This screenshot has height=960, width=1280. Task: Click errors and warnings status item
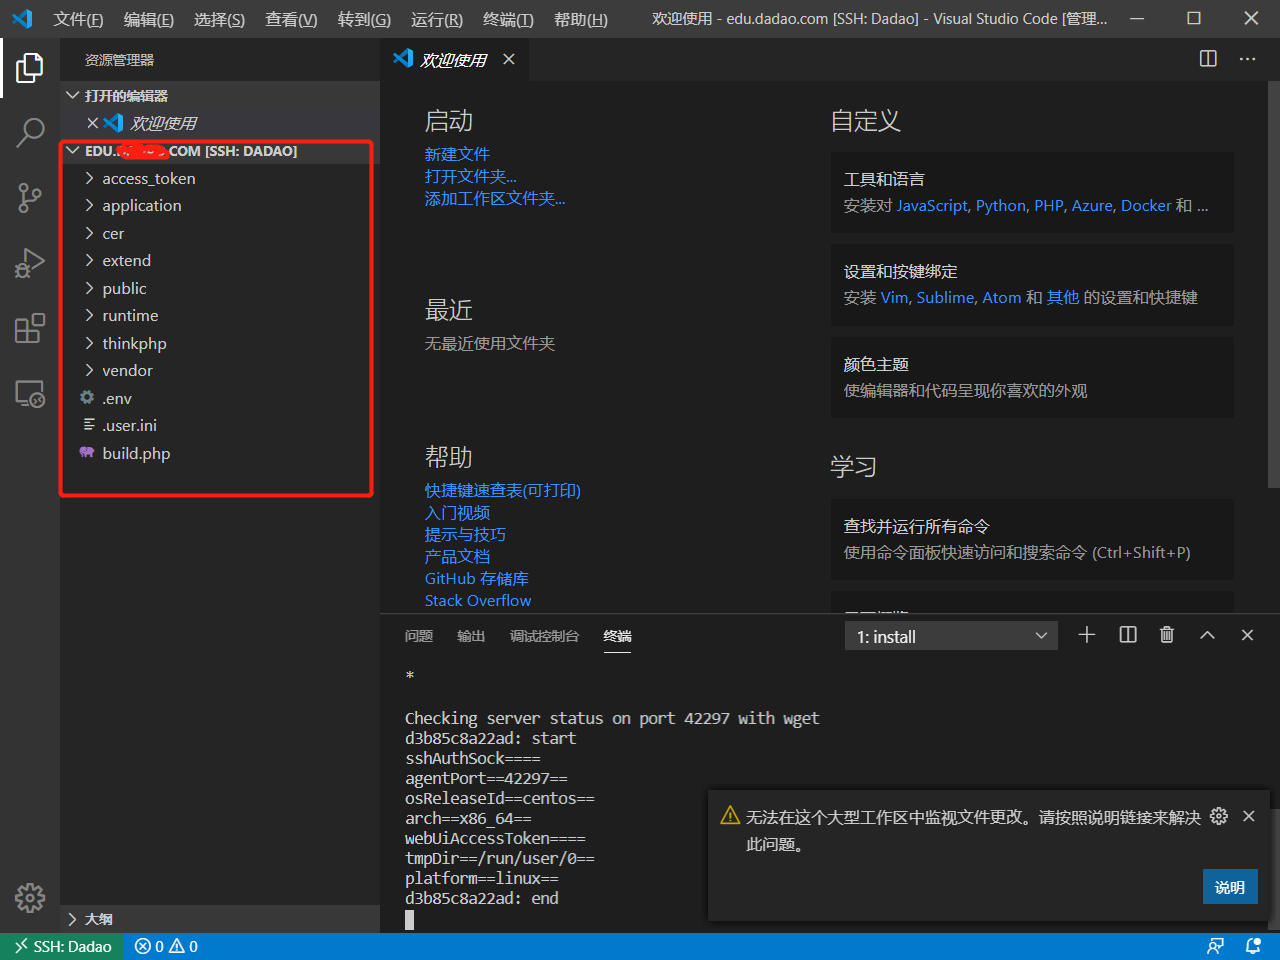(166, 946)
